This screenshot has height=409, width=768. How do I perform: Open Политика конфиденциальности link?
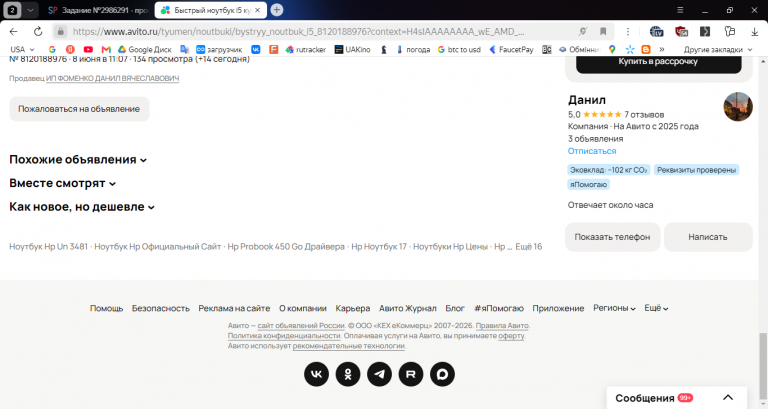pos(284,336)
